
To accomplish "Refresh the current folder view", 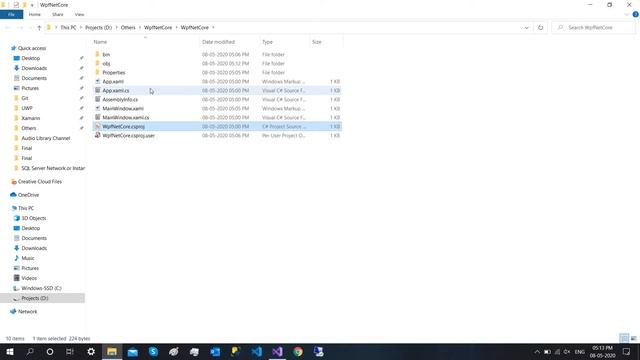I will (540, 27).
